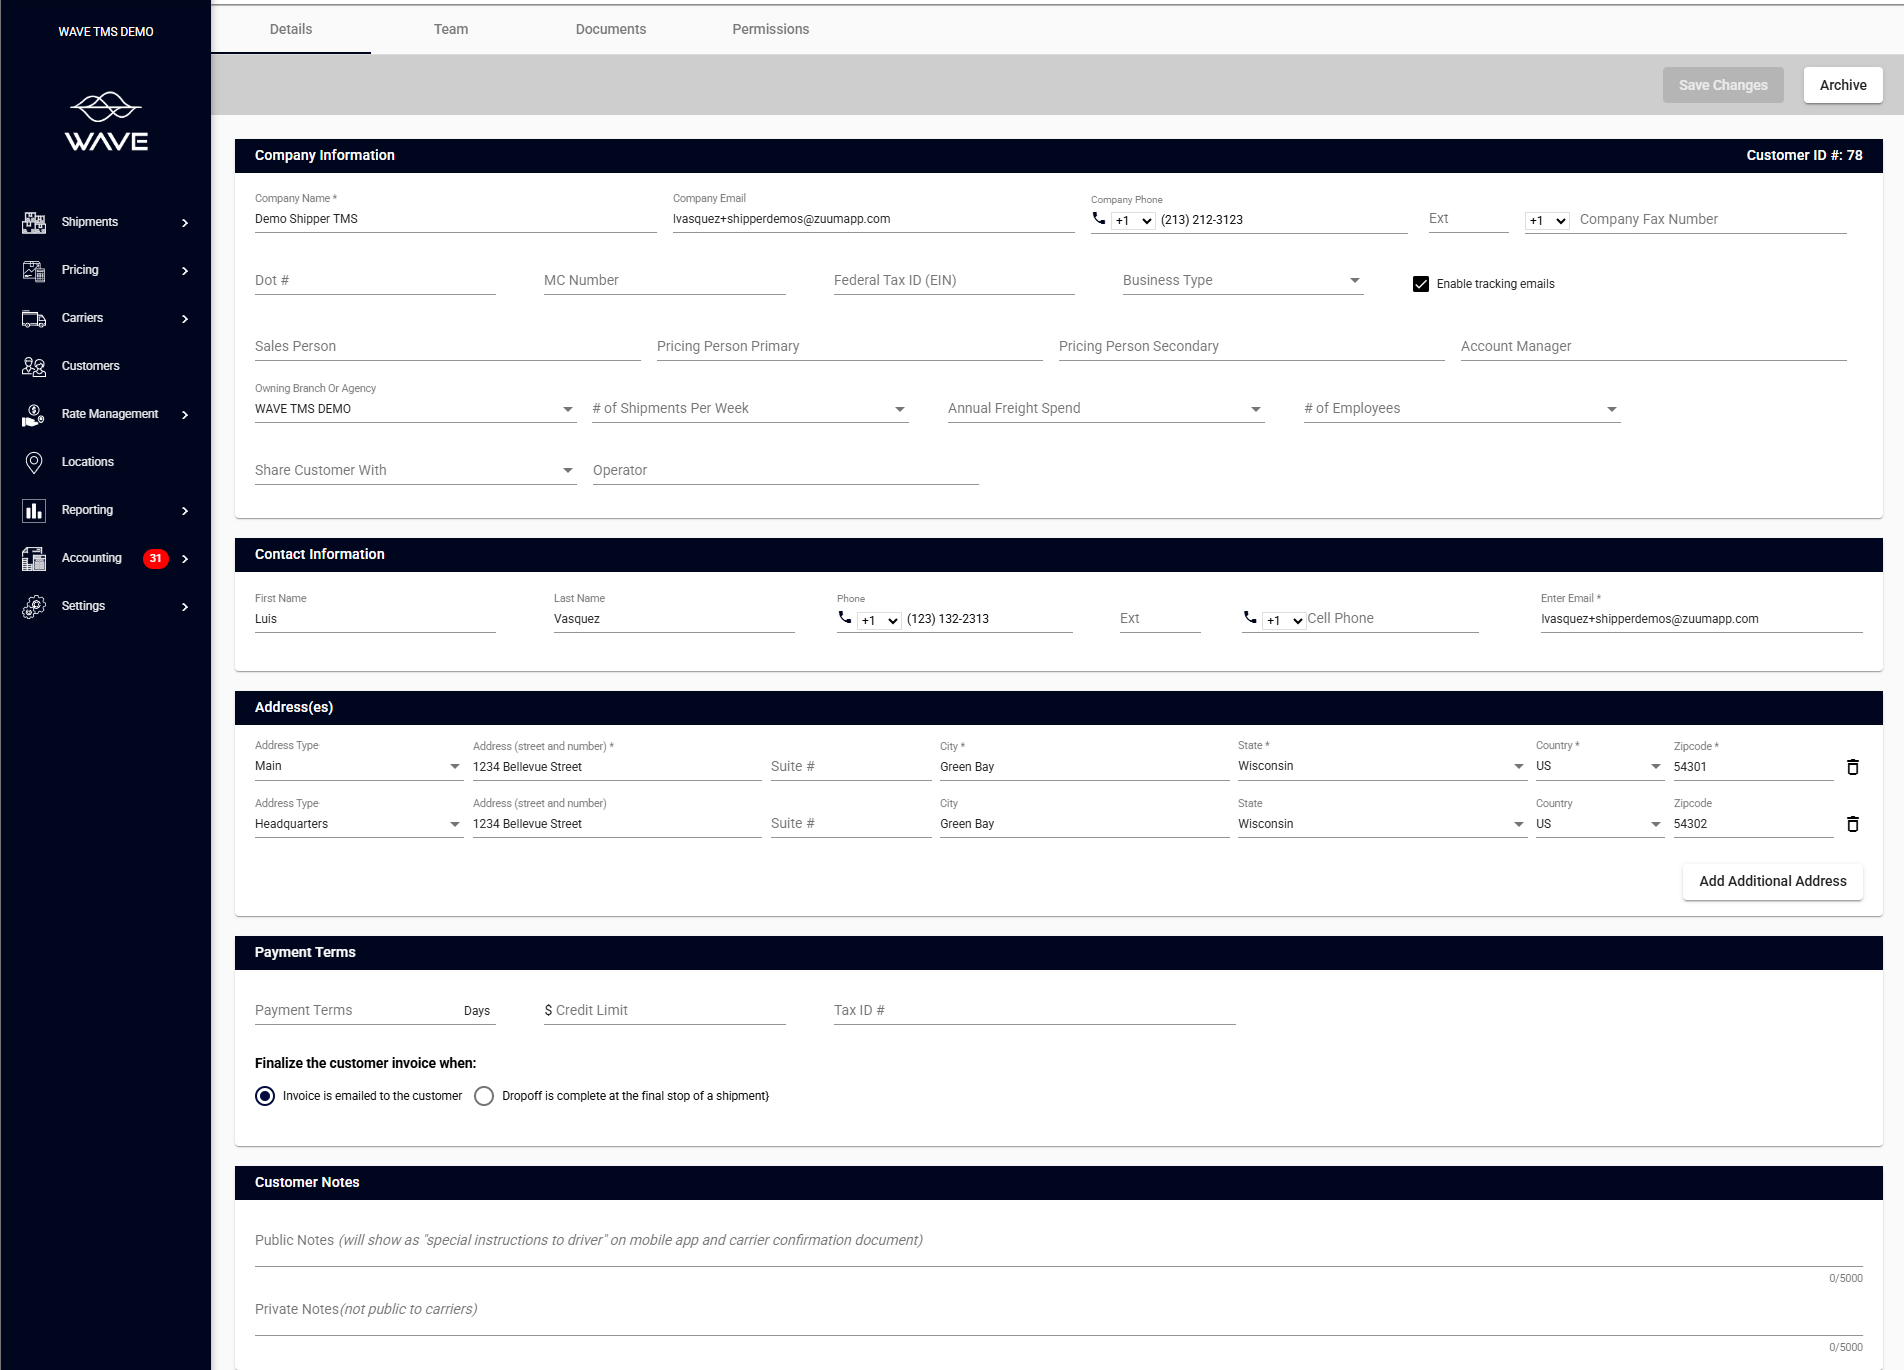Click the Public Notes text field
1904x1370 pixels.
(1057, 1241)
